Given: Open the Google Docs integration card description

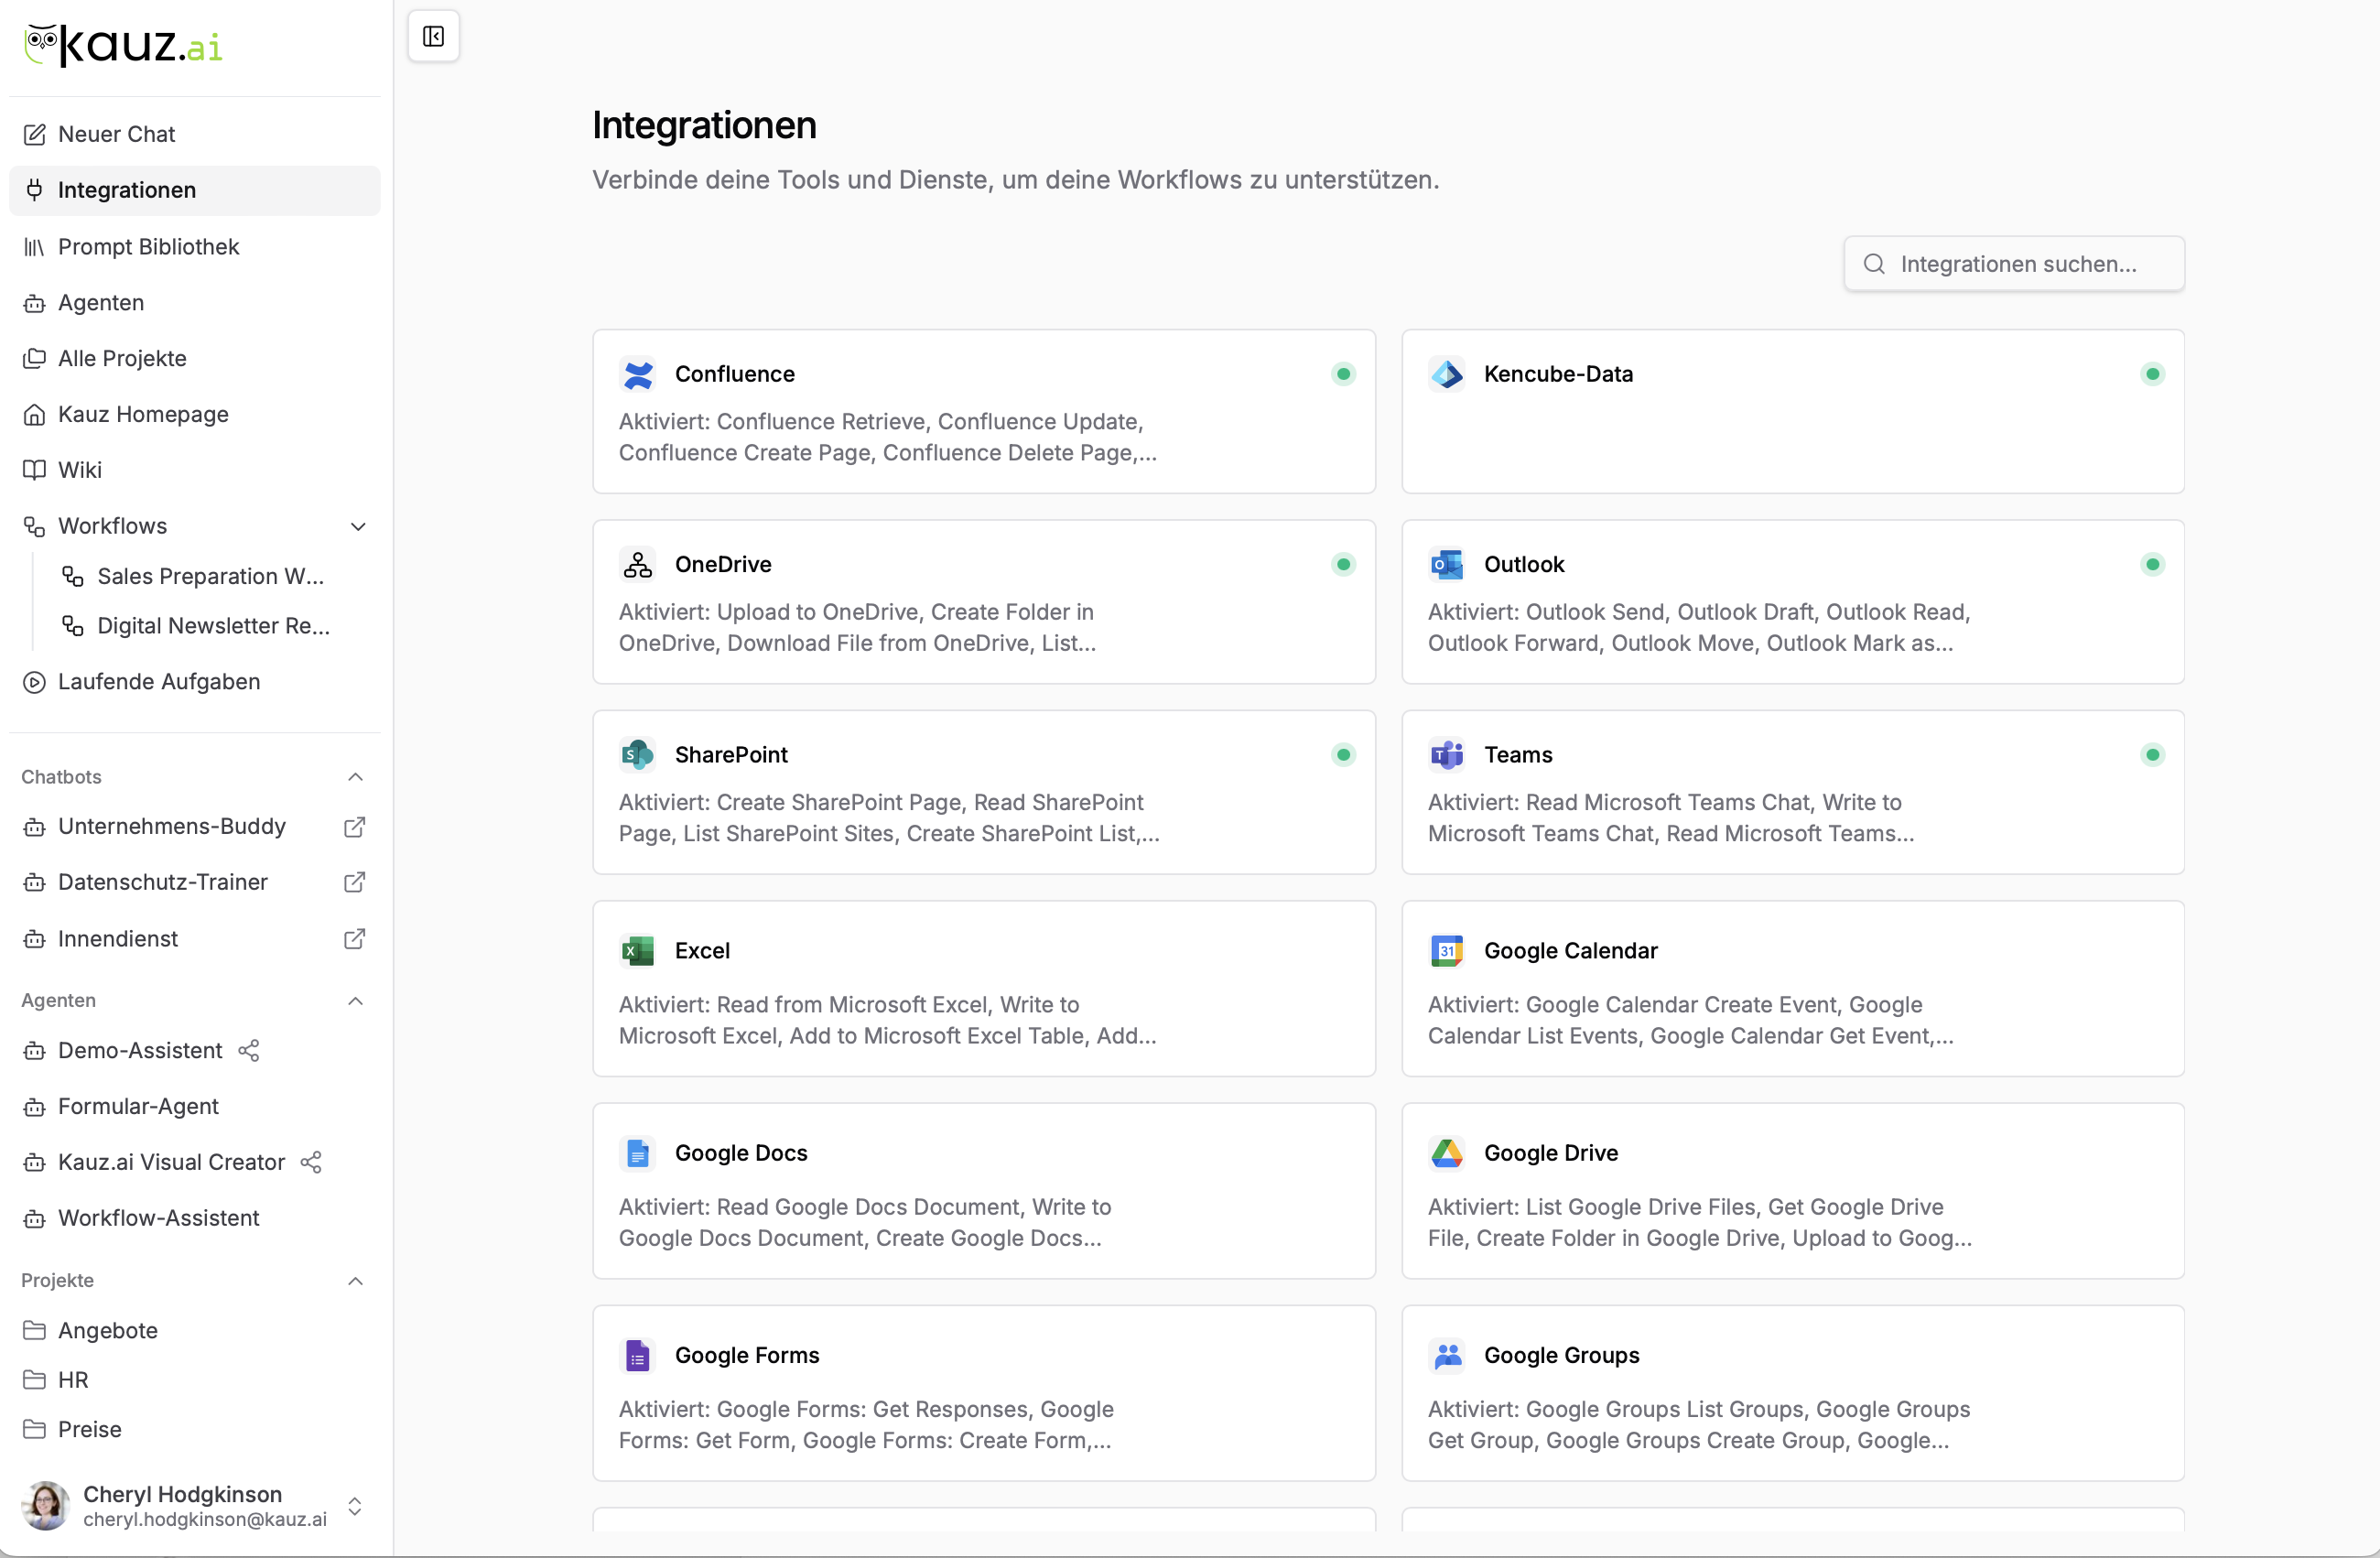Looking at the screenshot, I should click(865, 1223).
